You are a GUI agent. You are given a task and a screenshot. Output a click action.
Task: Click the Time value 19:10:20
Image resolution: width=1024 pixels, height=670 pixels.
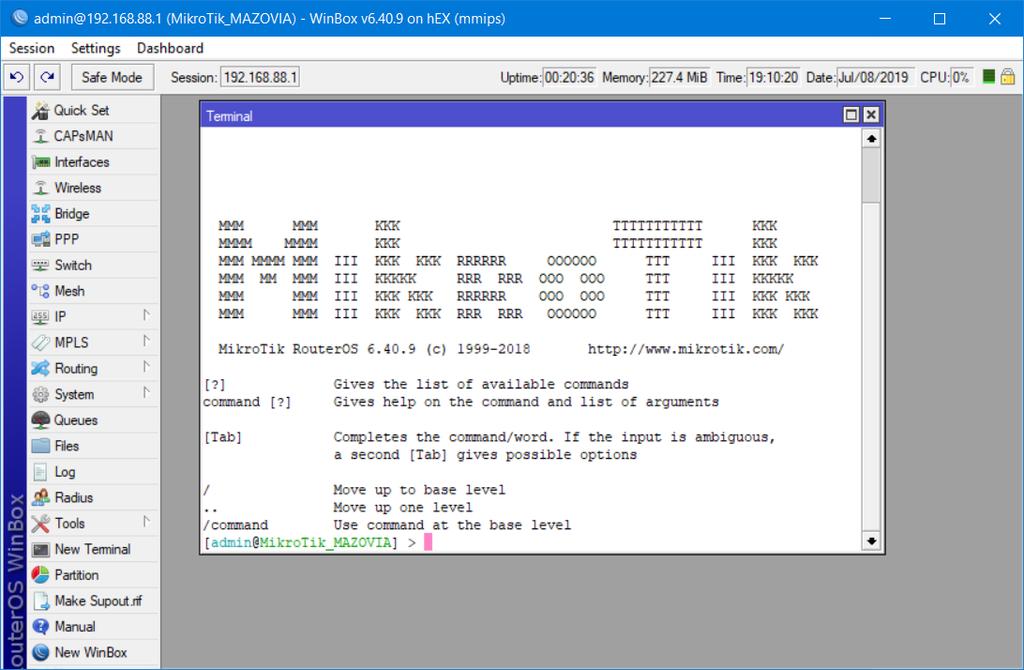(773, 77)
